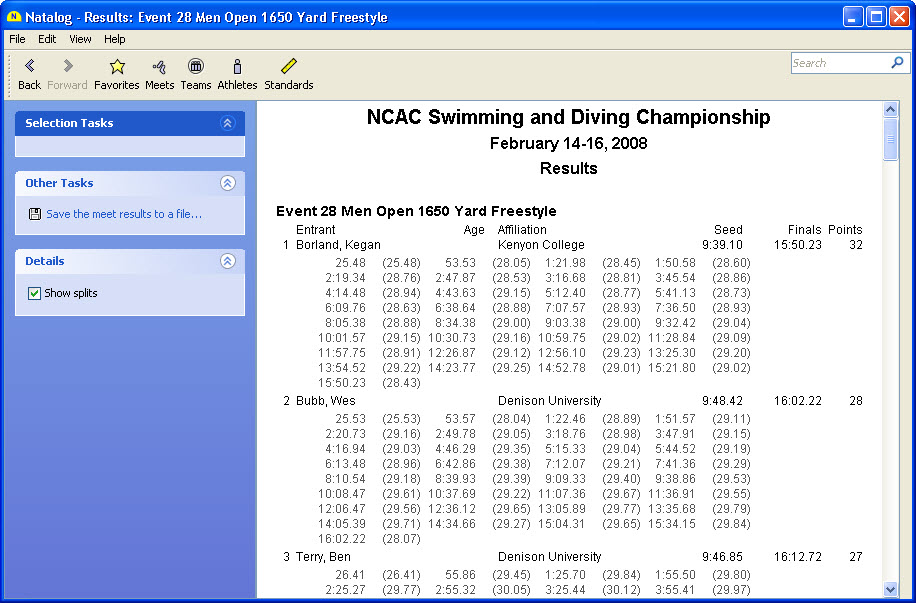Uncheck the Show splits checkbox
The width and height of the screenshot is (916, 603).
pyautogui.click(x=35, y=293)
